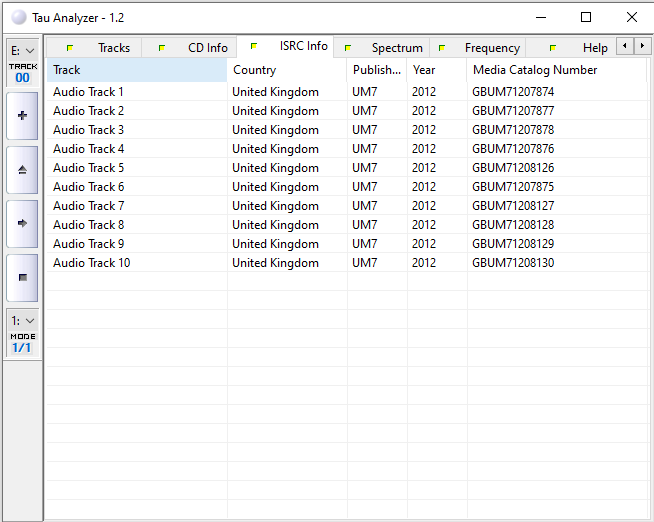
Task: Click the right arrow button in sidebar
Action: click(23, 223)
